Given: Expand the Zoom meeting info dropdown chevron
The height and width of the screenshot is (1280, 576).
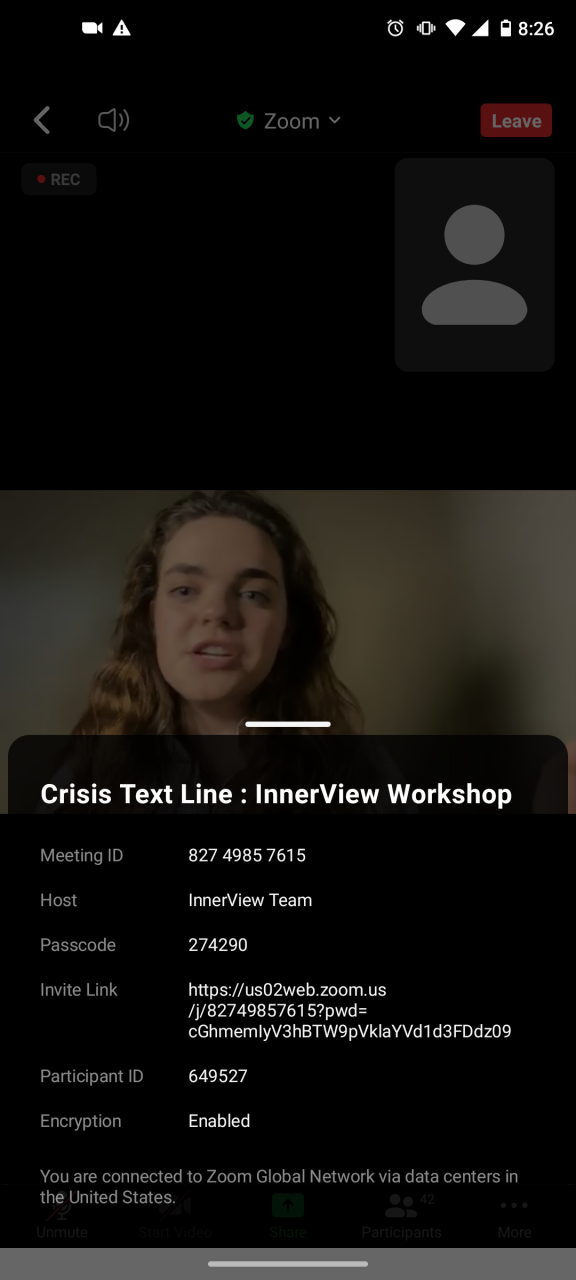Looking at the screenshot, I should (334, 121).
